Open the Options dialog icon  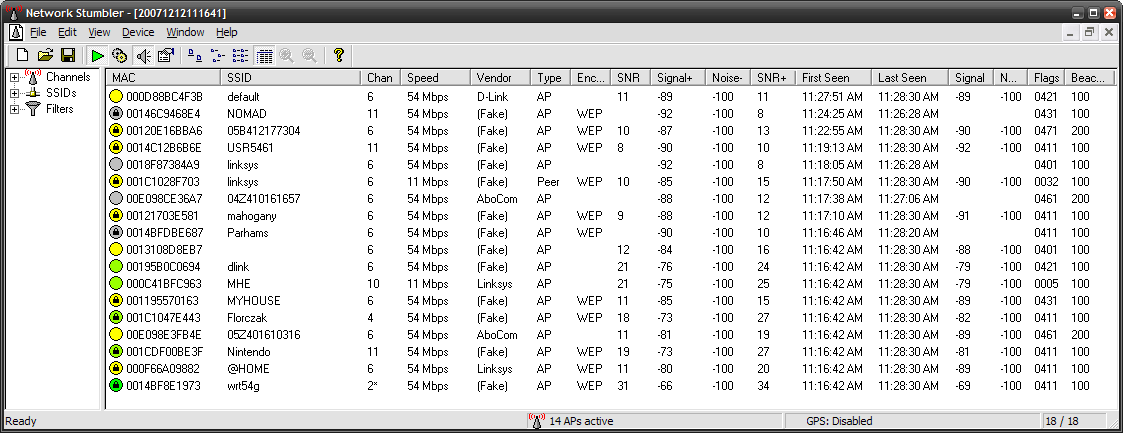(x=166, y=55)
